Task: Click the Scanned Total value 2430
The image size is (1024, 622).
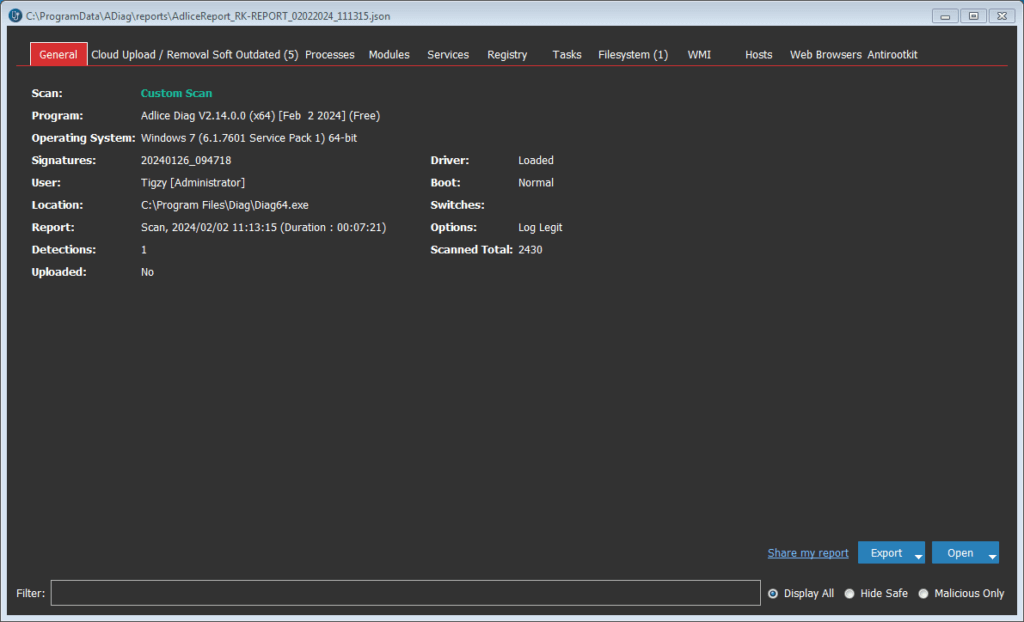Action: 530,250
